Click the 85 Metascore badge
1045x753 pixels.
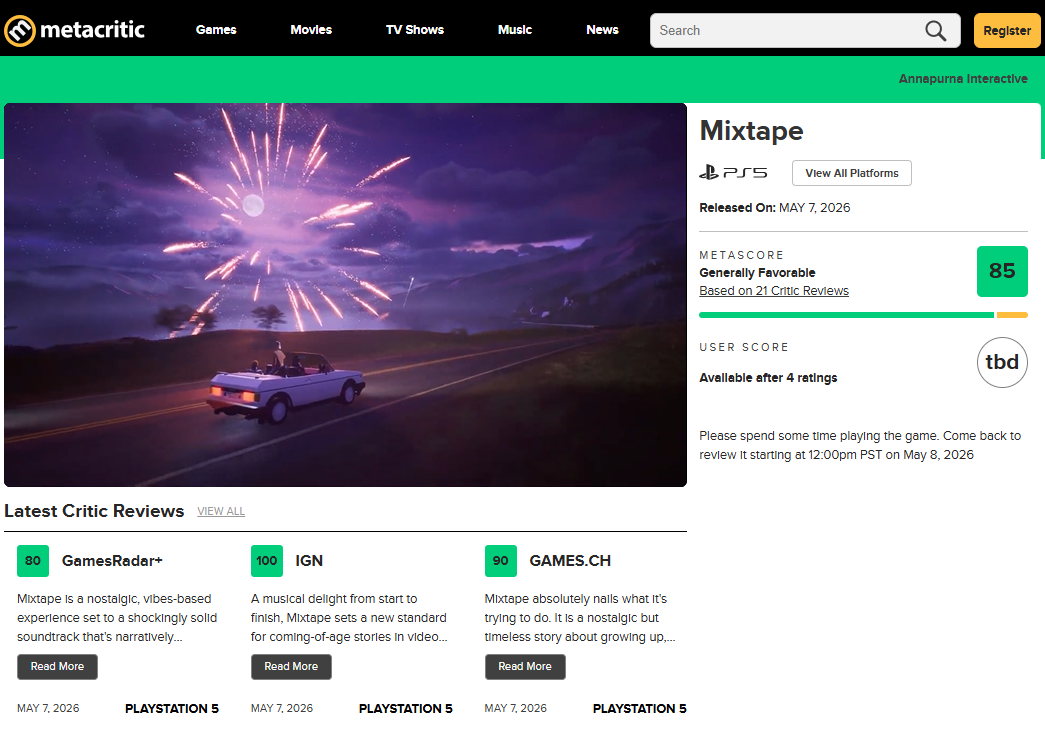click(1002, 271)
